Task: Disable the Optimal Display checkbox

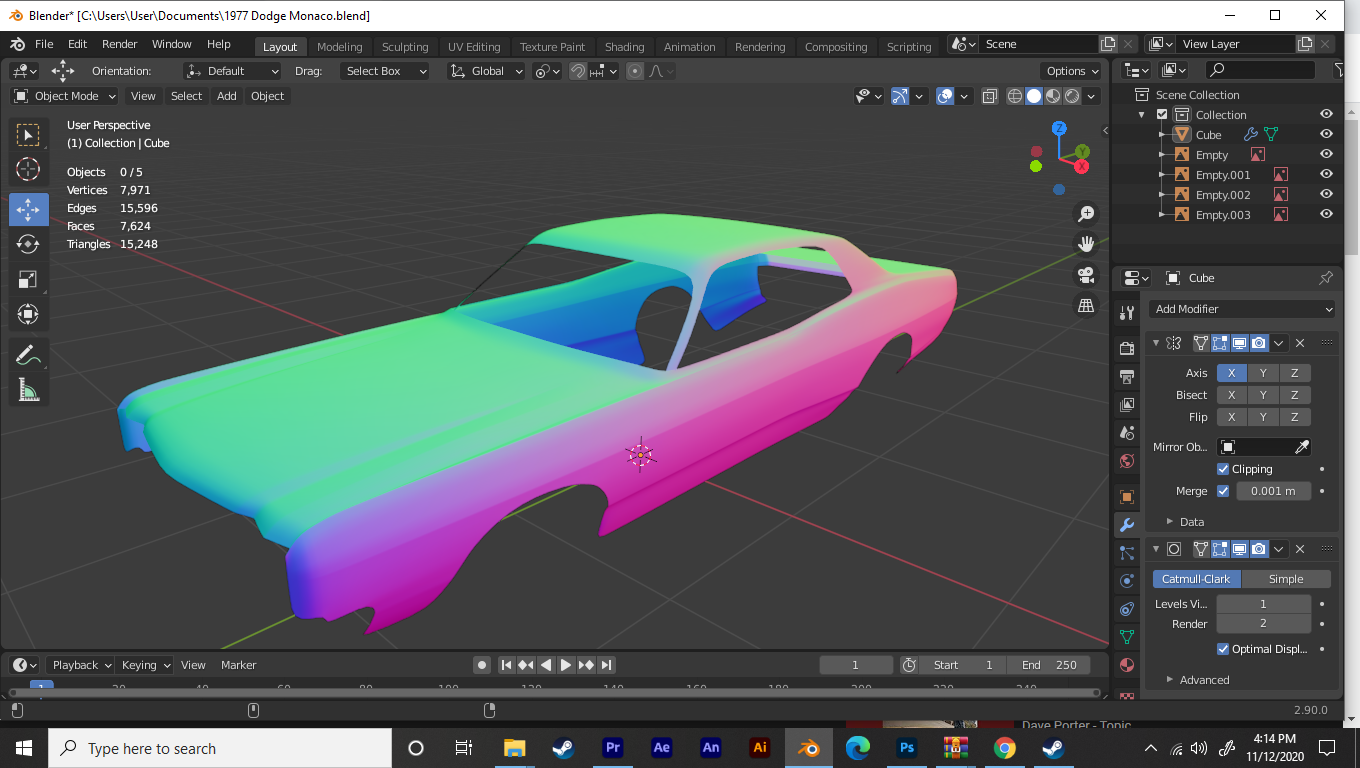Action: pyautogui.click(x=1223, y=649)
